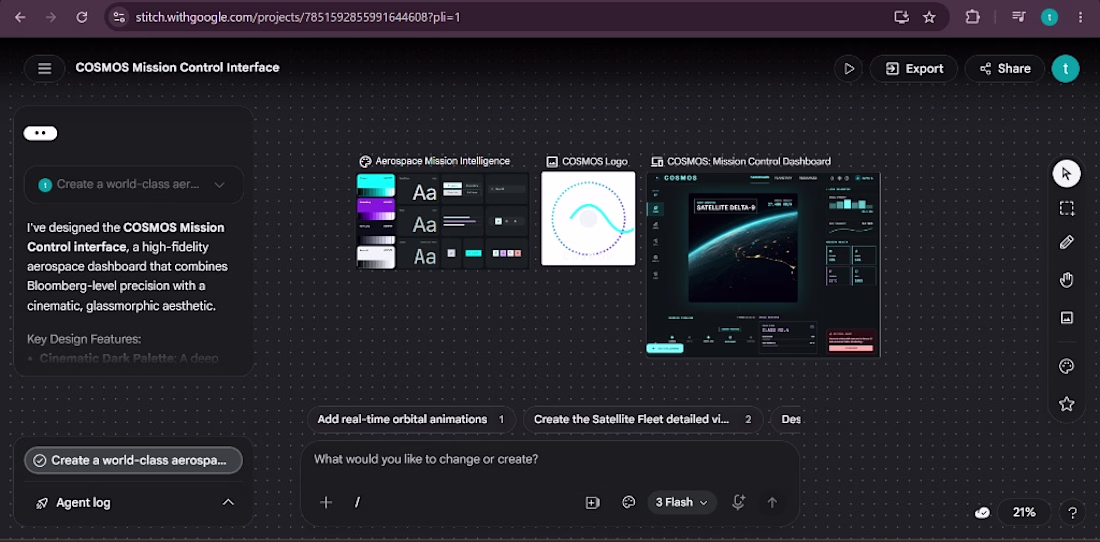Click the 'Key Design Features:' text
This screenshot has width=1100, height=542.
pyautogui.click(x=84, y=339)
